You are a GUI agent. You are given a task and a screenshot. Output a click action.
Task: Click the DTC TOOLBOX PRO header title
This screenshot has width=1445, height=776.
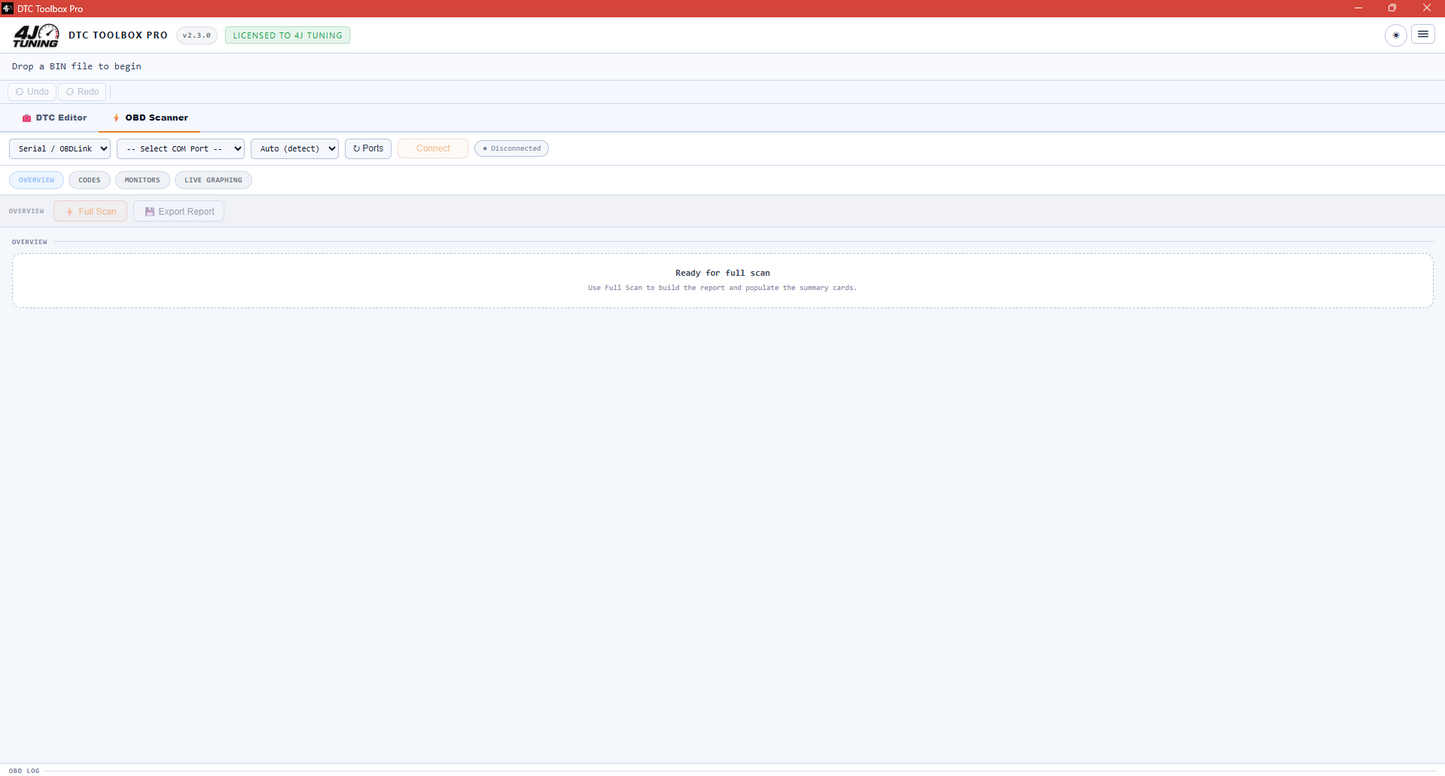coord(118,35)
